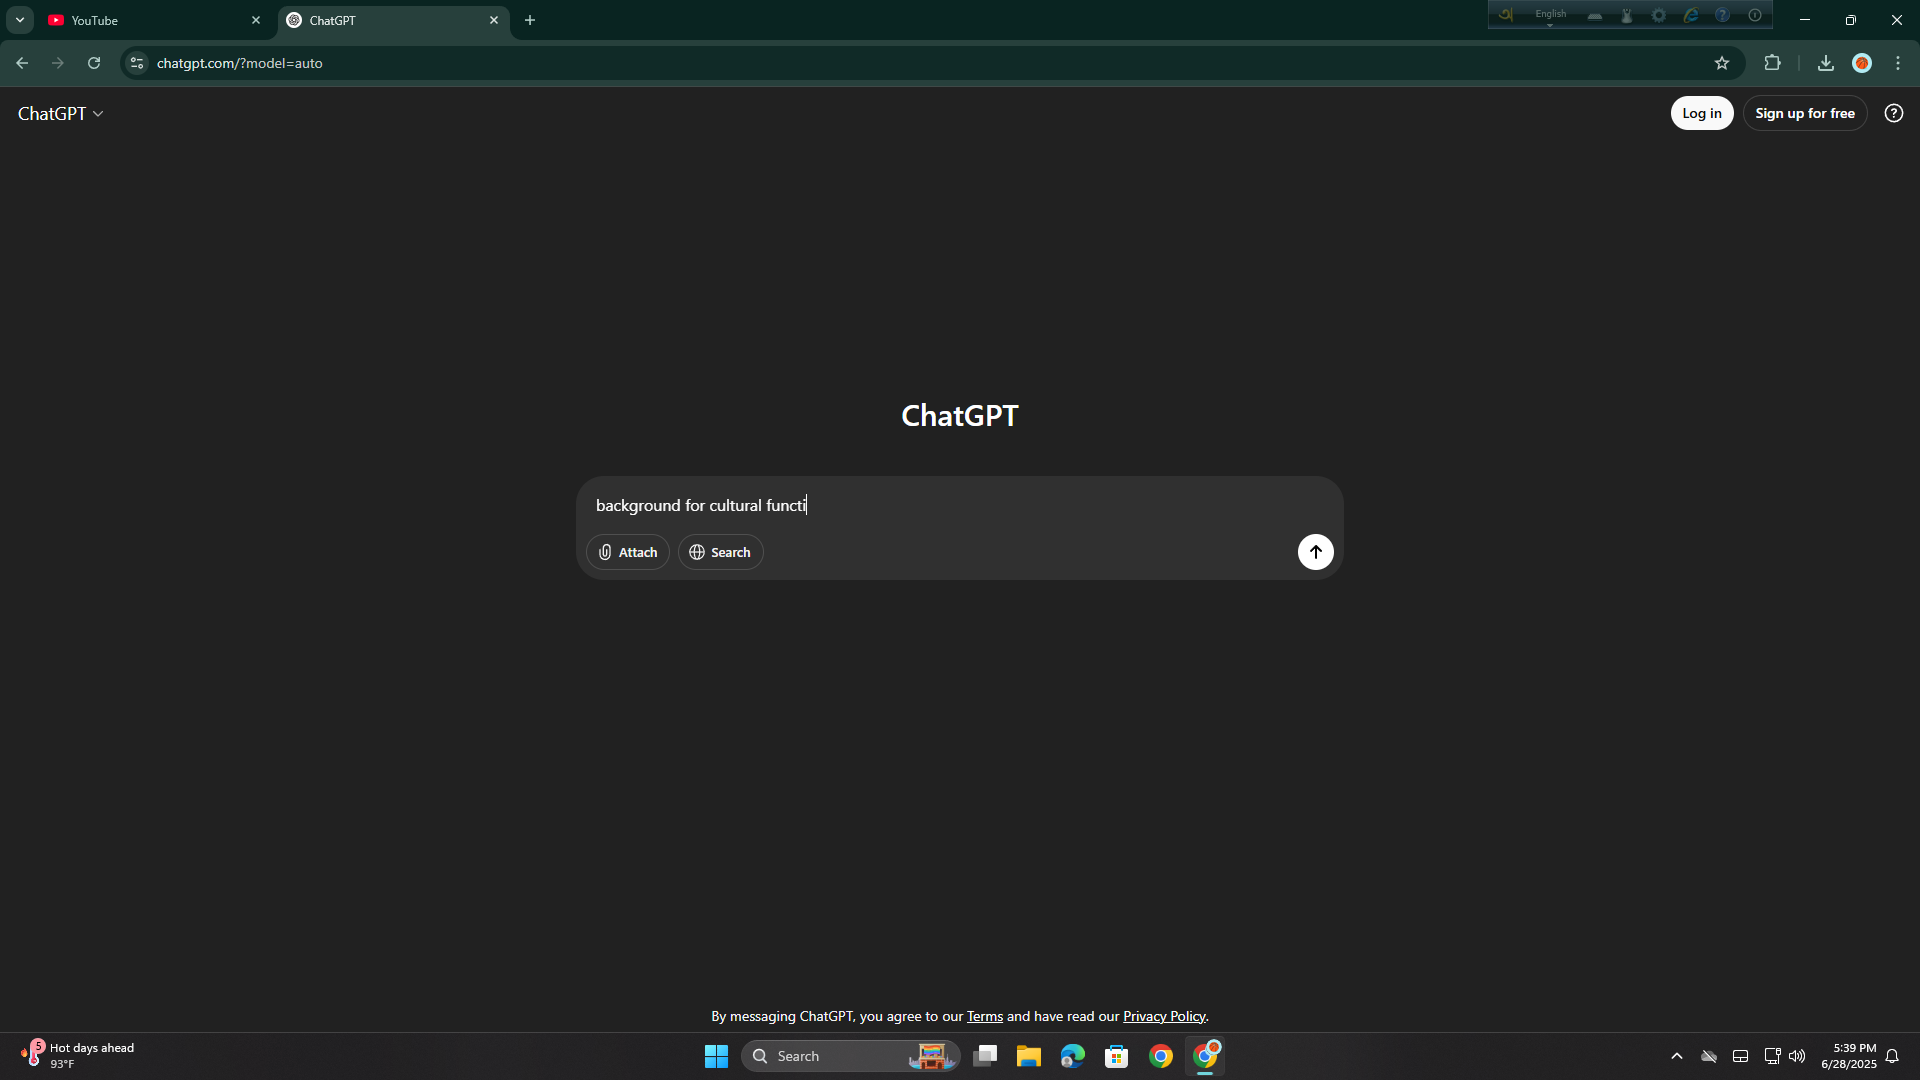Click the web browser icon in input toolbar
This screenshot has width=1920, height=1080.
click(x=1691, y=16)
